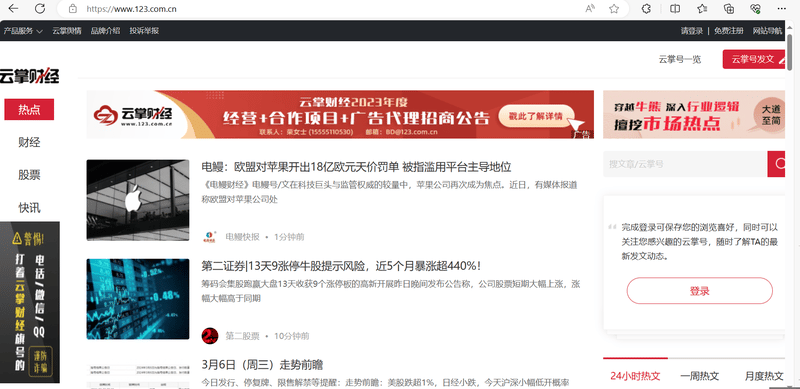The height and width of the screenshot is (389, 800).
Task: Select the 股票 sidebar category
Action: (x=29, y=175)
